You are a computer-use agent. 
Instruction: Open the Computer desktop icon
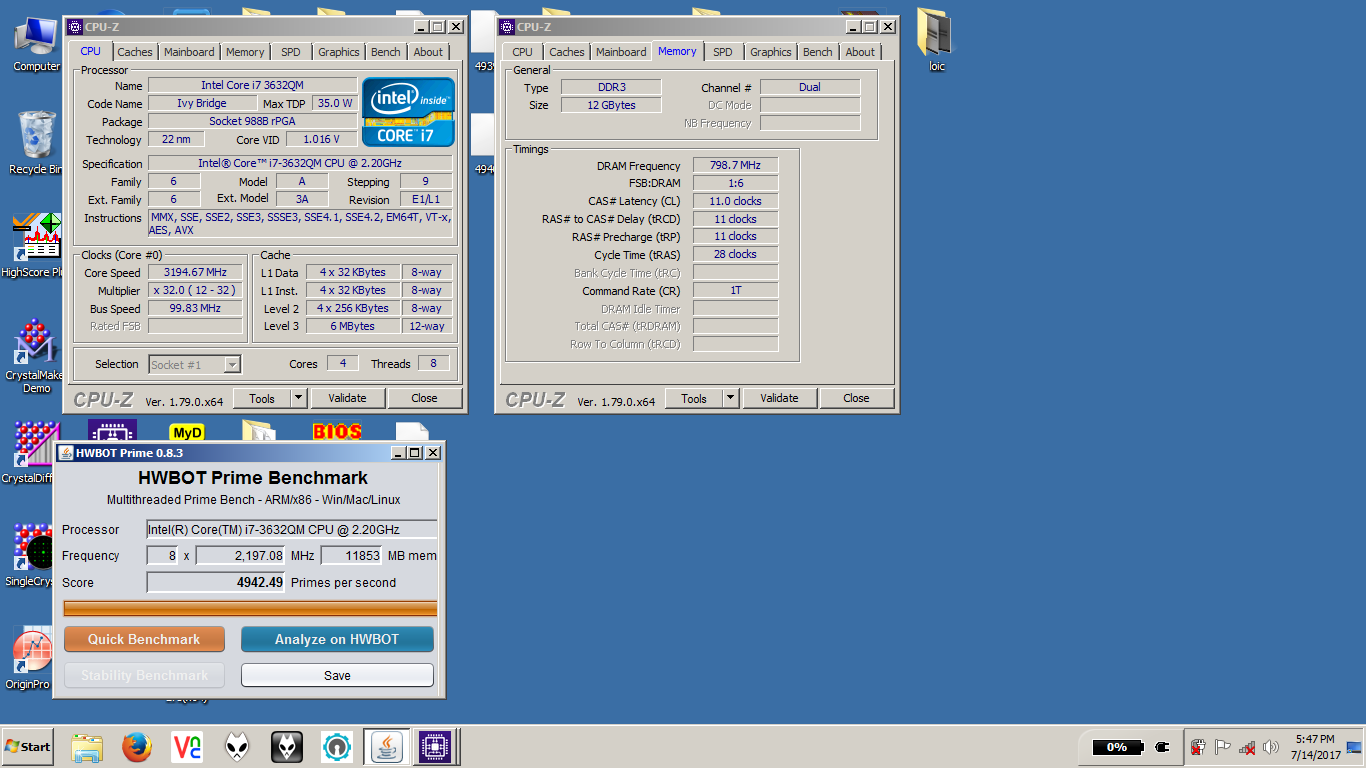pos(36,44)
